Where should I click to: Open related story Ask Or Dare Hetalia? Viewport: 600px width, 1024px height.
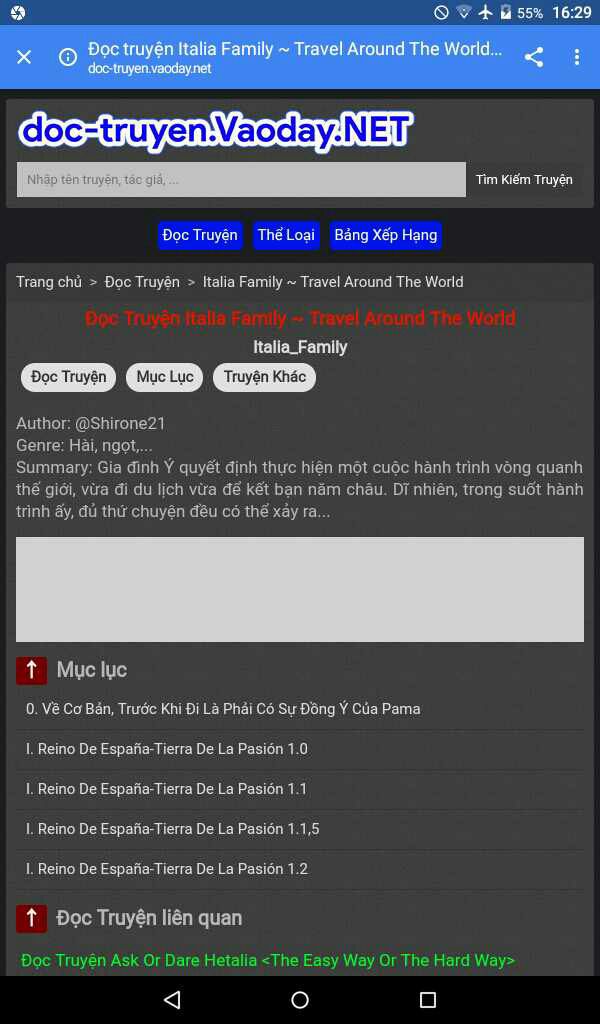(268, 960)
